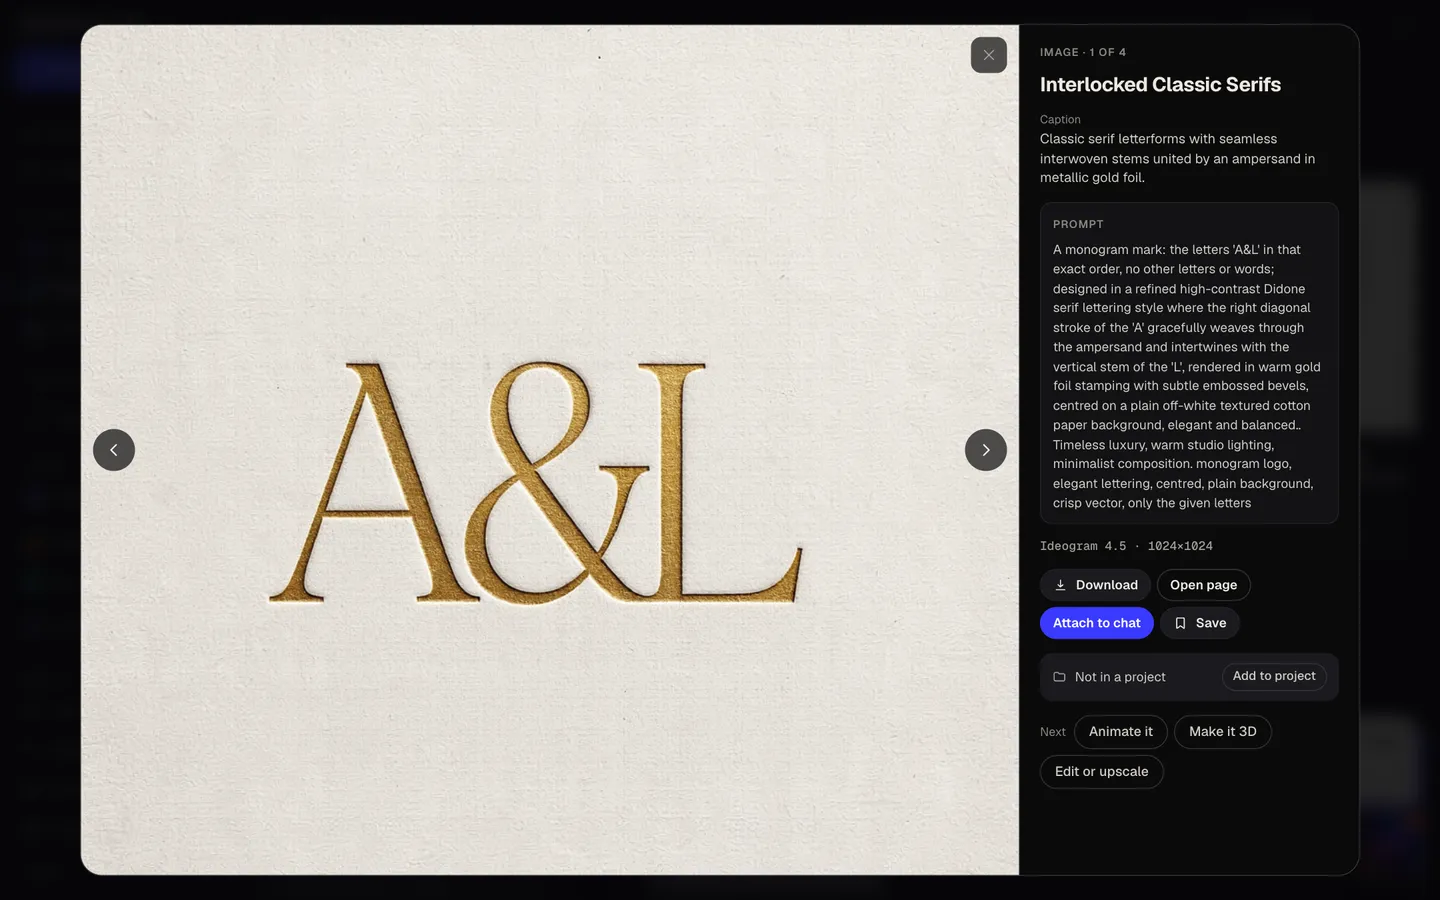
Task: Click the 'Ideogram 4.5 · 1024×1024' model info
Action: (1126, 546)
